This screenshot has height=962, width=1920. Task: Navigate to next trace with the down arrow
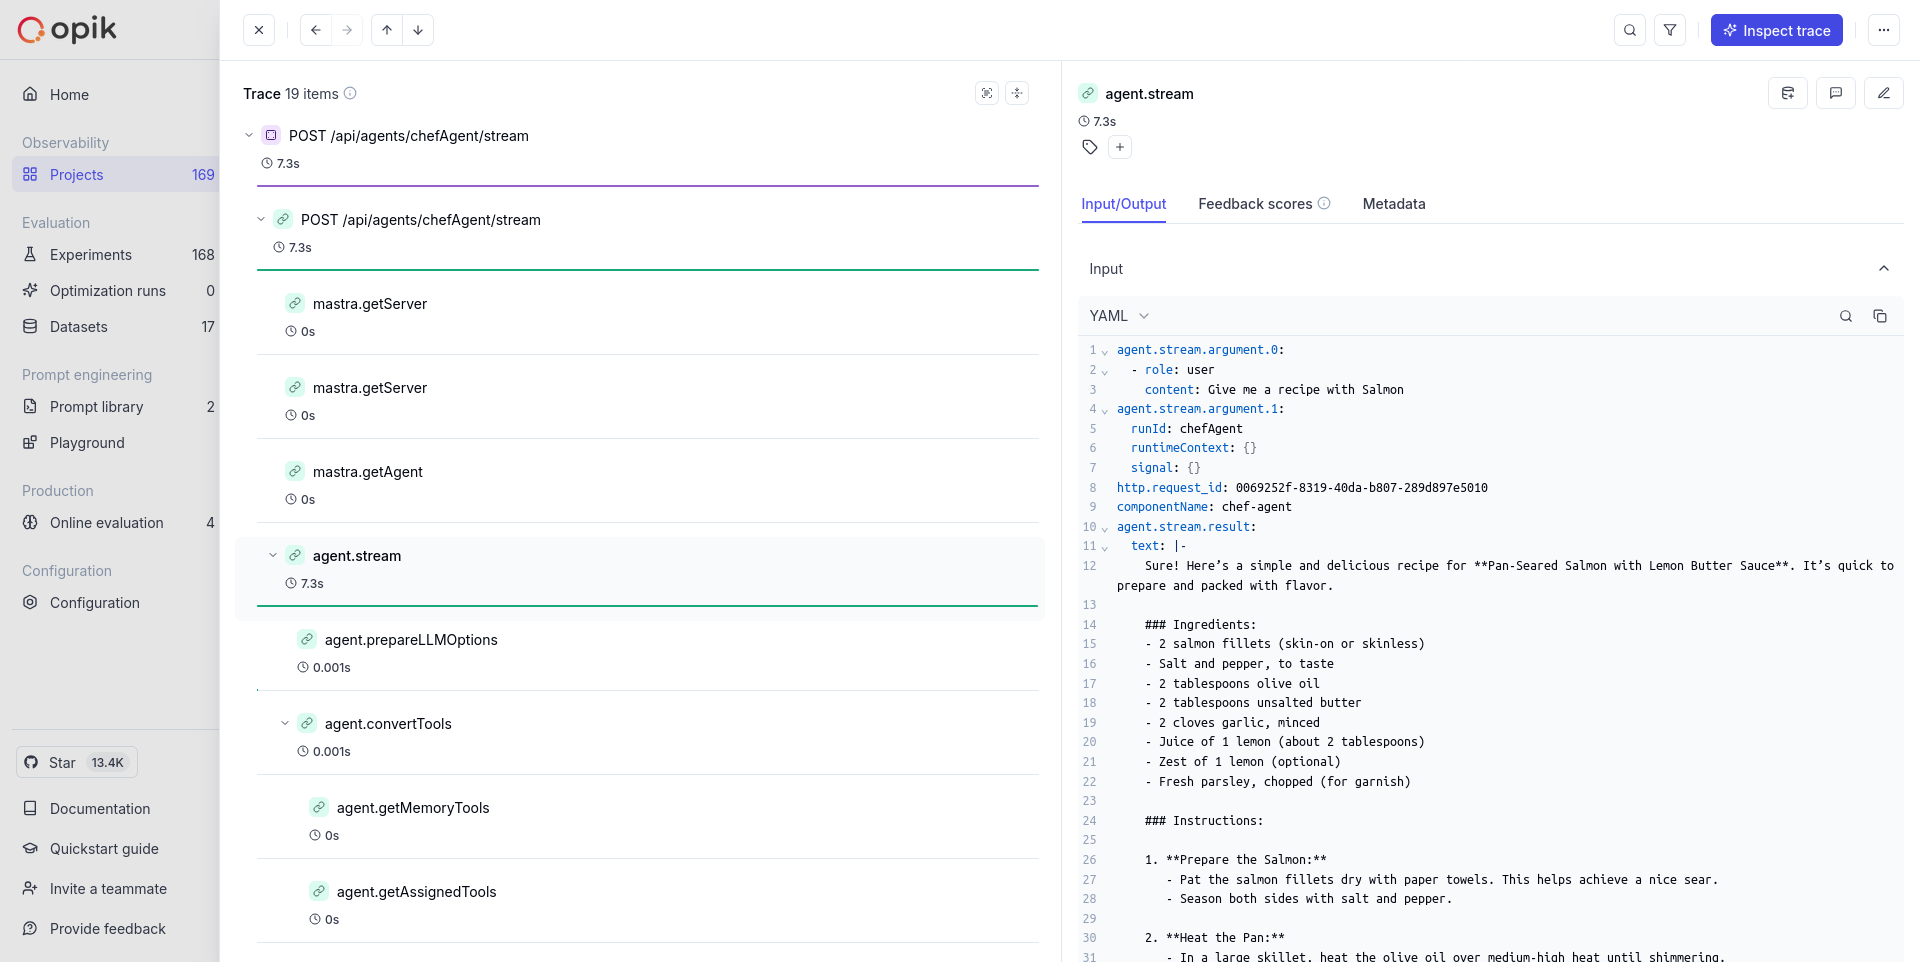click(418, 30)
